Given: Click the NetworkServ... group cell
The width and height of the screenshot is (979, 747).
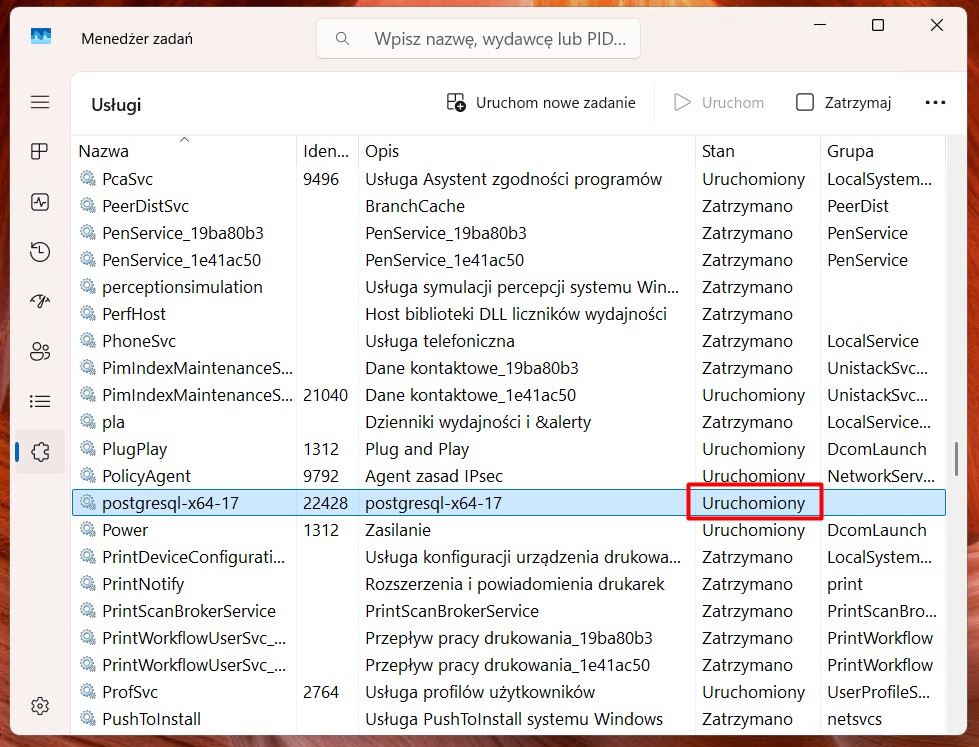Looking at the screenshot, I should pyautogui.click(x=881, y=475).
